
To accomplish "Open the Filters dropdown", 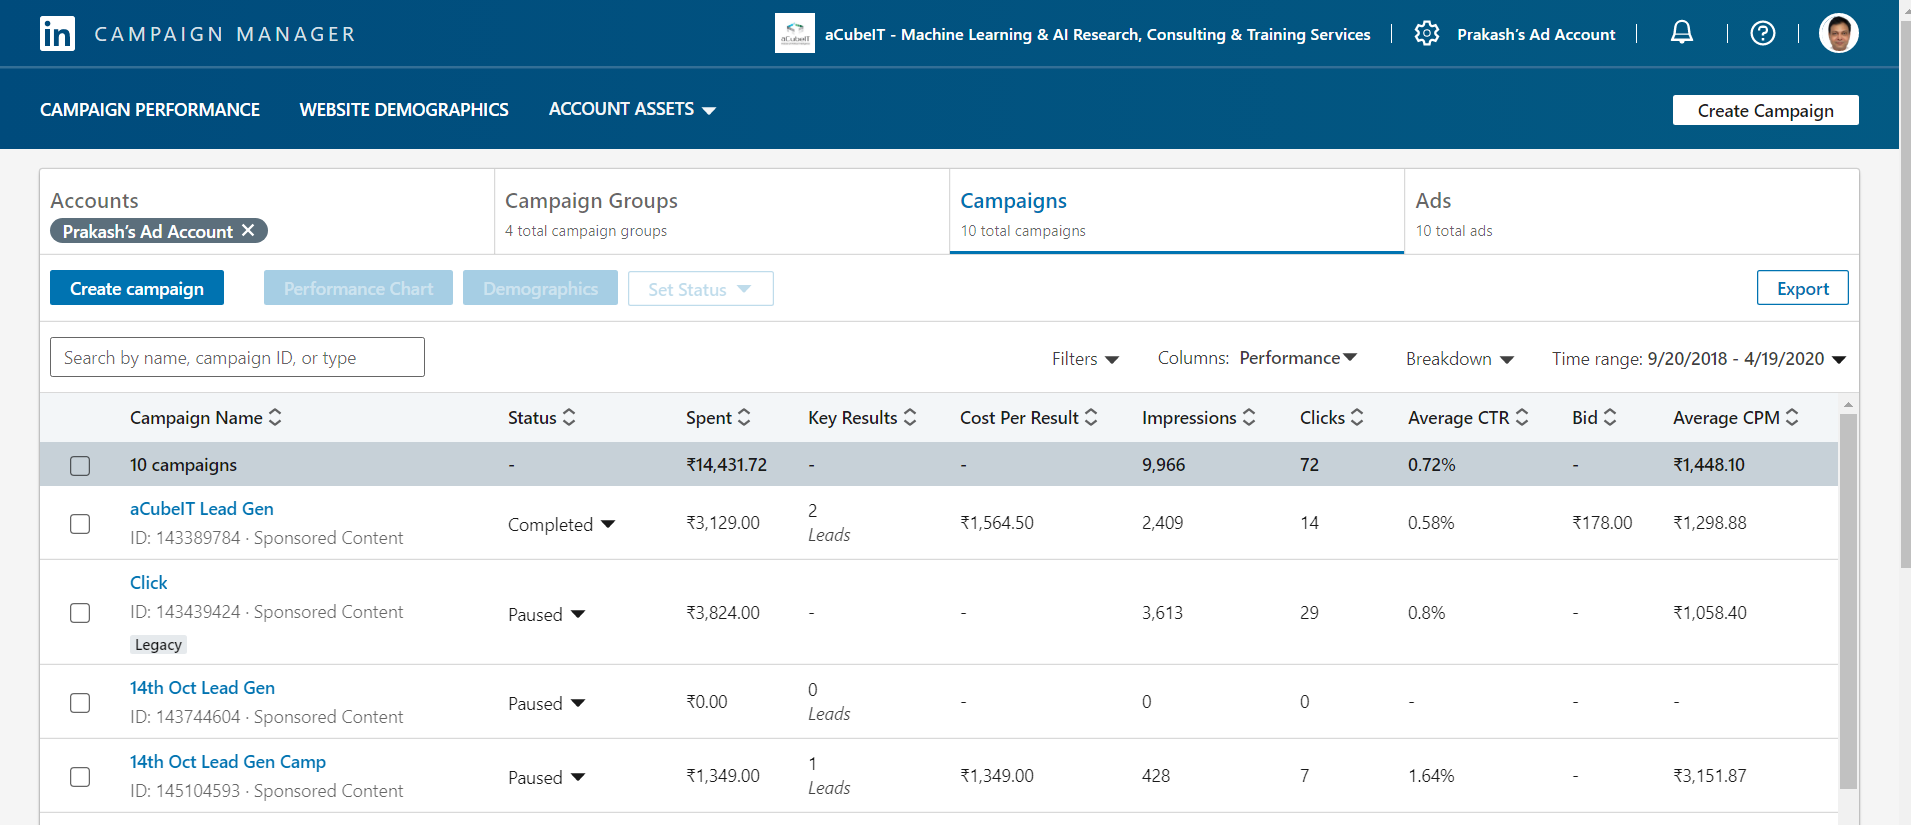I will click(x=1085, y=359).
